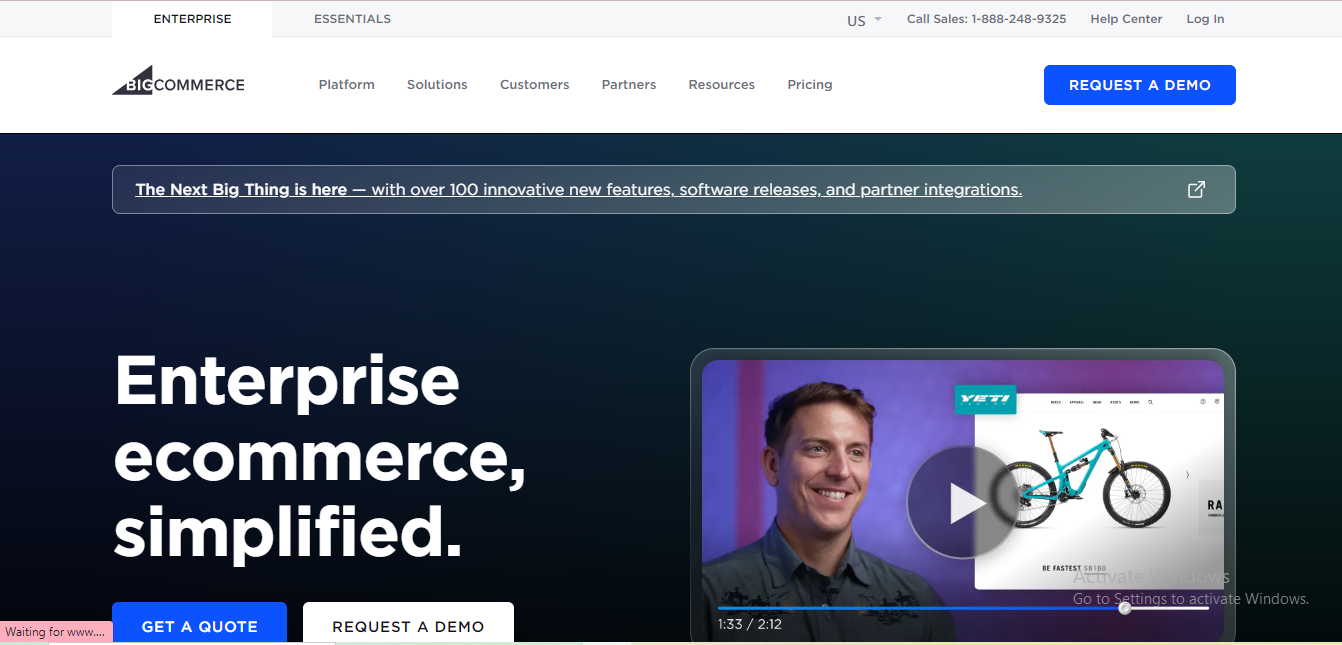Play the video with the play button
Viewport: 1342px width, 645px height.
pos(962,502)
